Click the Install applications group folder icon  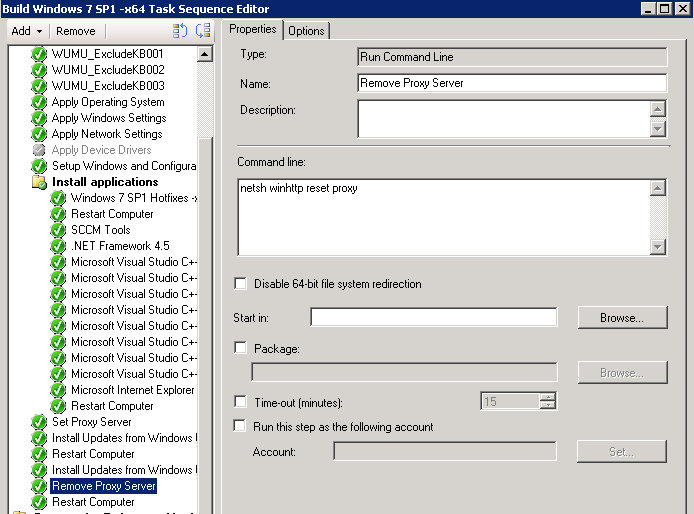[x=40, y=182]
